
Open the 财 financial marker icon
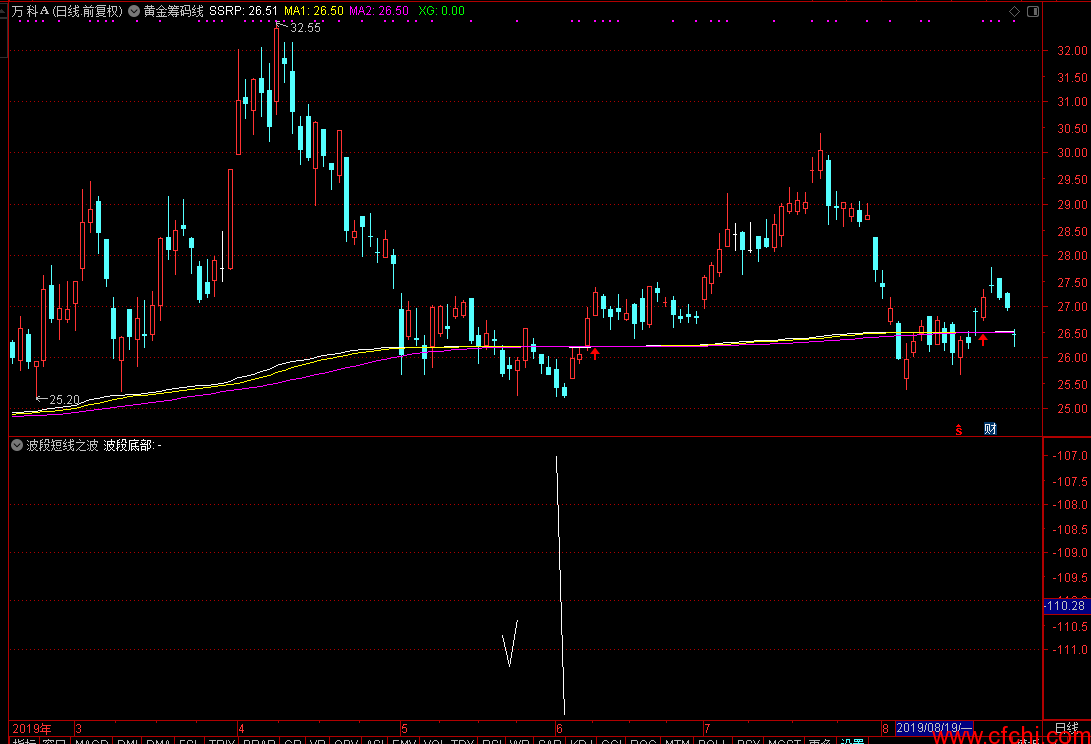pos(990,429)
